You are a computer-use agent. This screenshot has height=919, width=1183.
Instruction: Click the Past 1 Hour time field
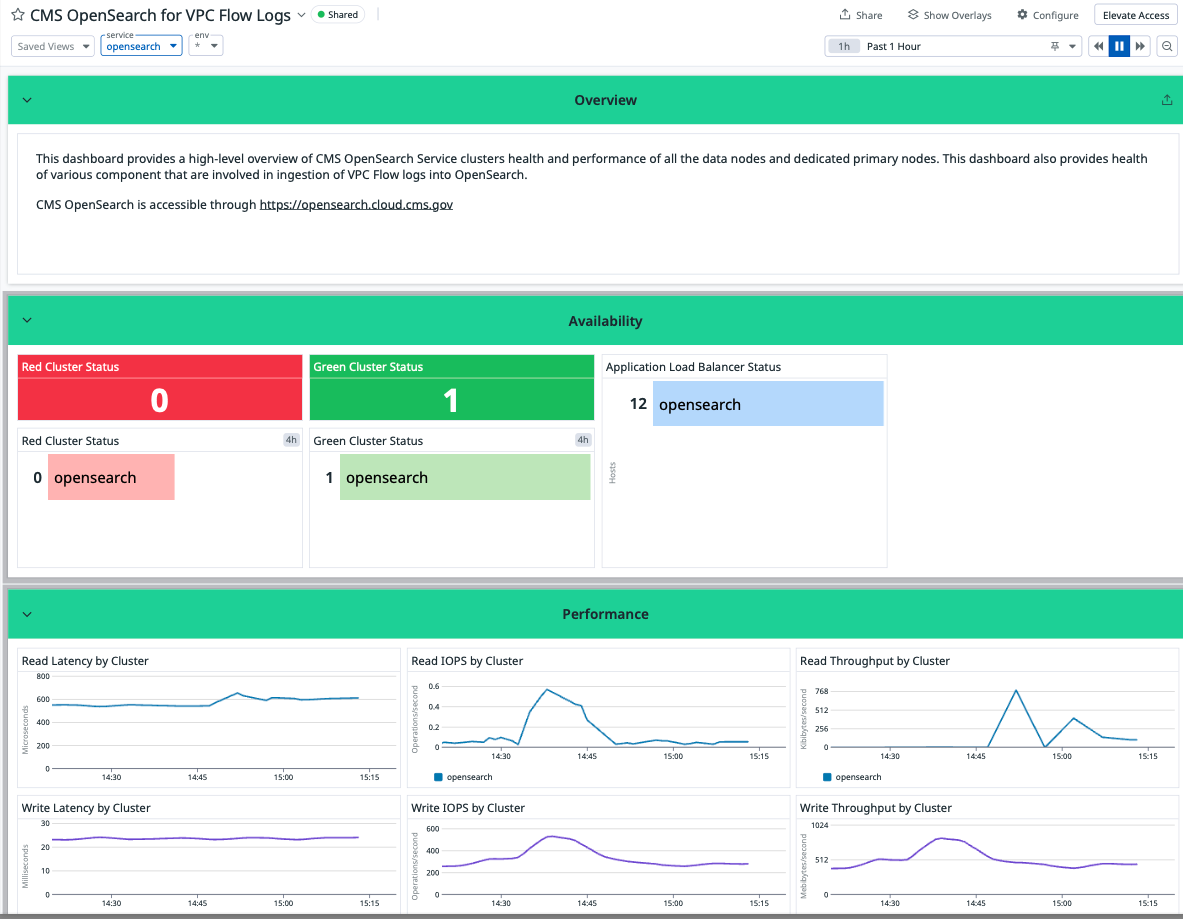(954, 47)
